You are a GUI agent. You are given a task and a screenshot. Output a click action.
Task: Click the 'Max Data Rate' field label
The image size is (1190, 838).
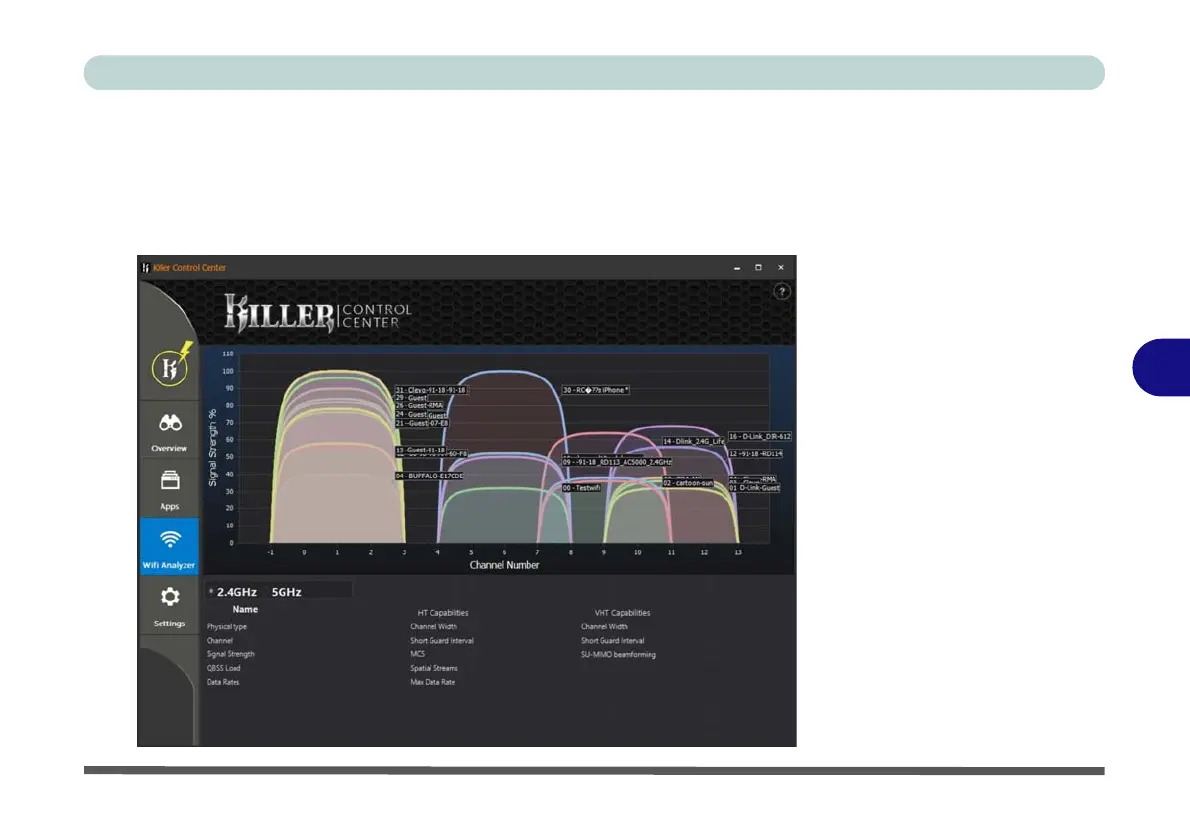pyautogui.click(x=433, y=682)
